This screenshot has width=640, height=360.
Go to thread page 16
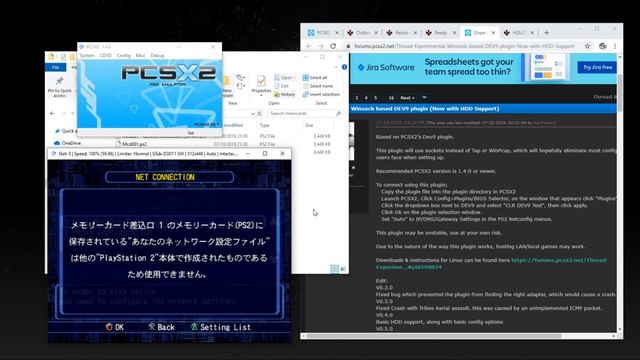(x=391, y=98)
